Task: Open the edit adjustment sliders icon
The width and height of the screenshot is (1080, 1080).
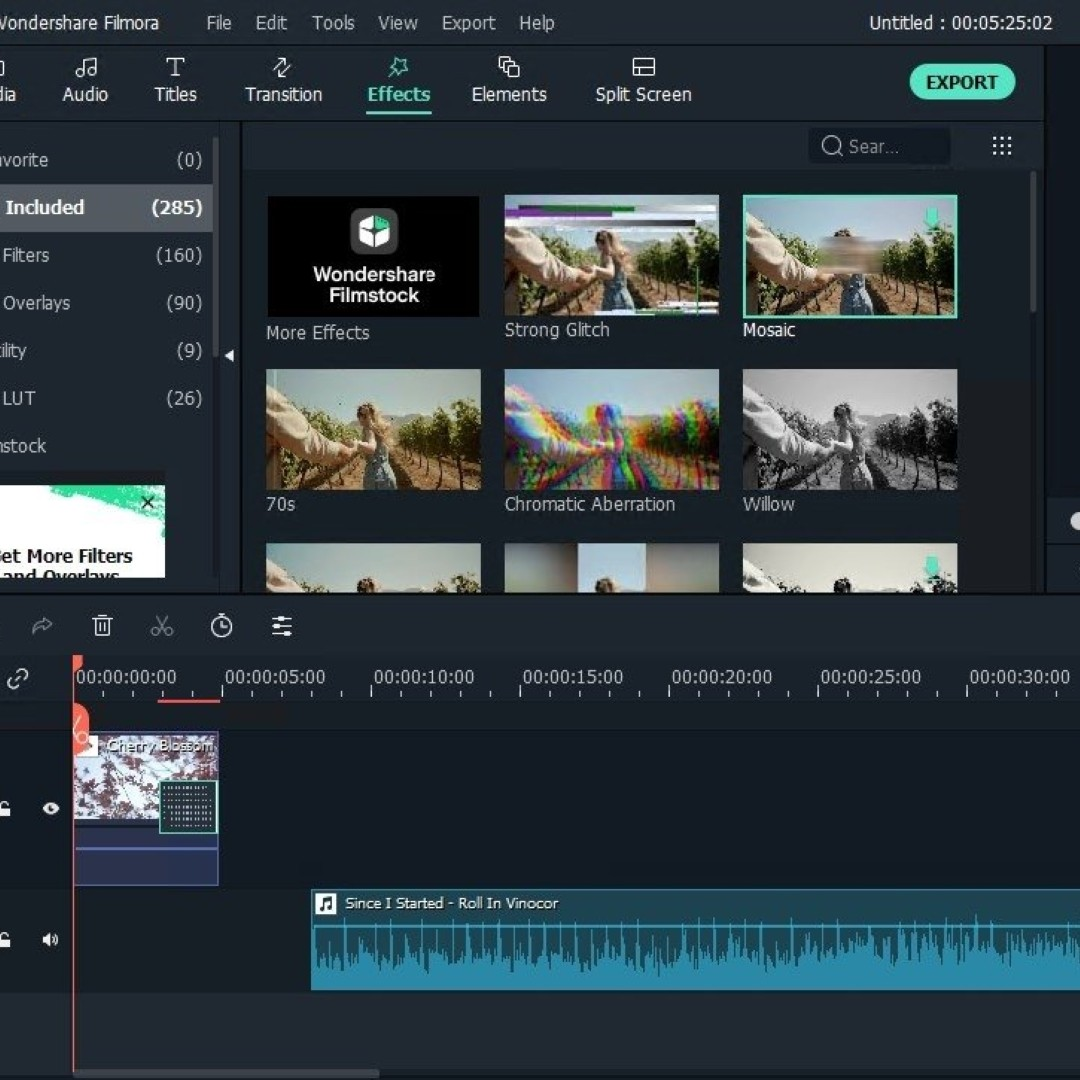Action: 282,626
